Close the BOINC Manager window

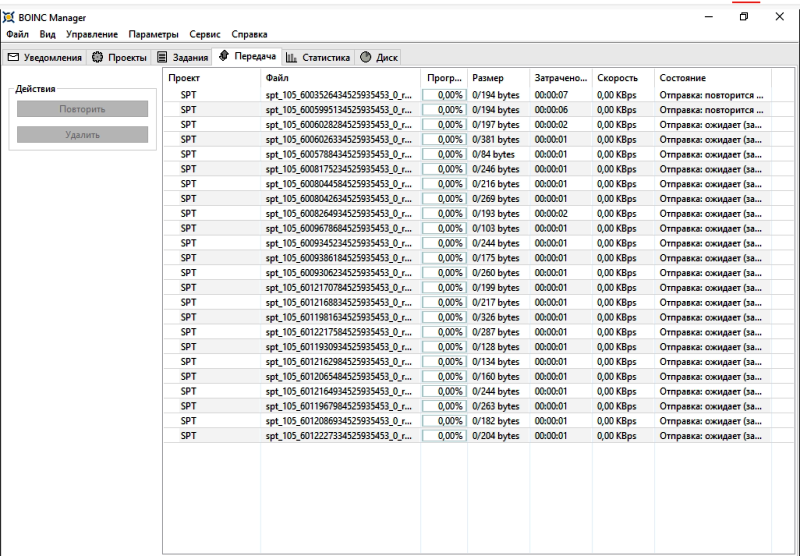(780, 17)
